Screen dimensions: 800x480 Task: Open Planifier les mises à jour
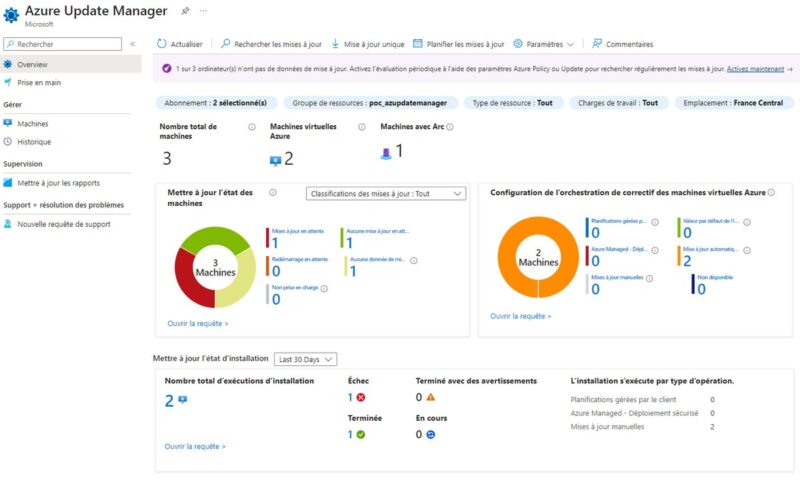pos(458,44)
